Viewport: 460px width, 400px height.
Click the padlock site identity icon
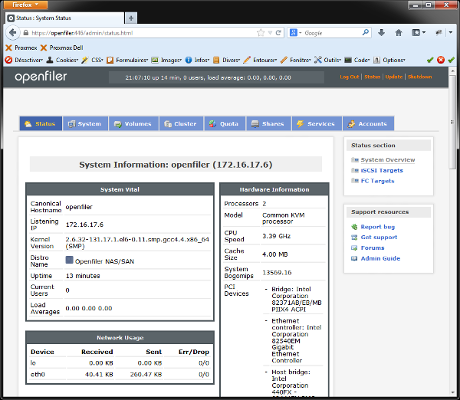coord(26,33)
